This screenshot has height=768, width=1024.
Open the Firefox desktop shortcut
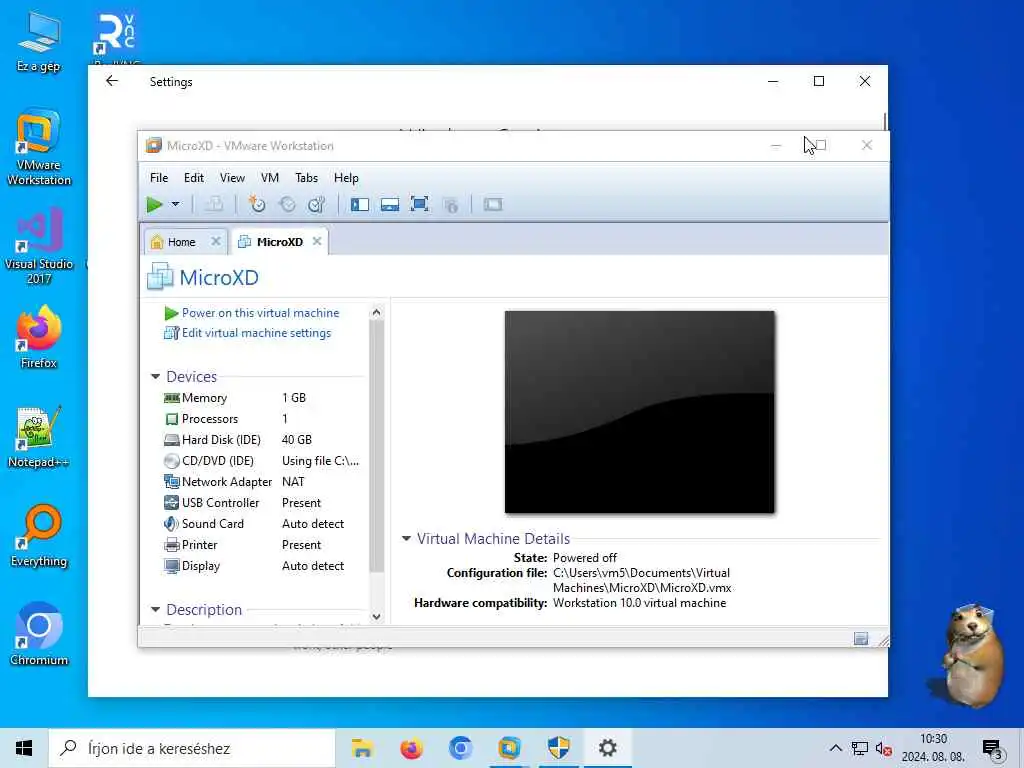pyautogui.click(x=39, y=338)
